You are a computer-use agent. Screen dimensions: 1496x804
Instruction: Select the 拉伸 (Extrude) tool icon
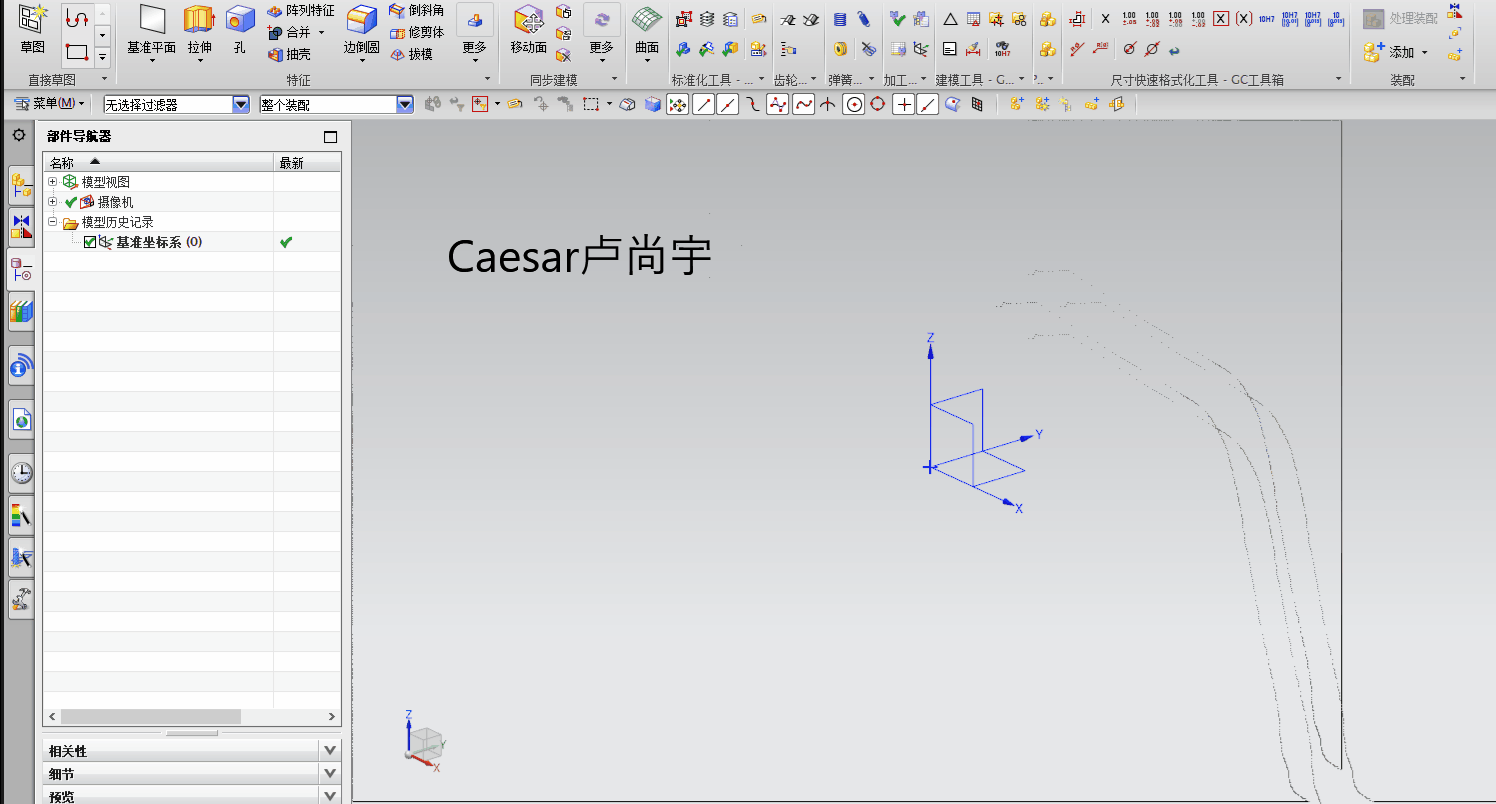click(200, 19)
